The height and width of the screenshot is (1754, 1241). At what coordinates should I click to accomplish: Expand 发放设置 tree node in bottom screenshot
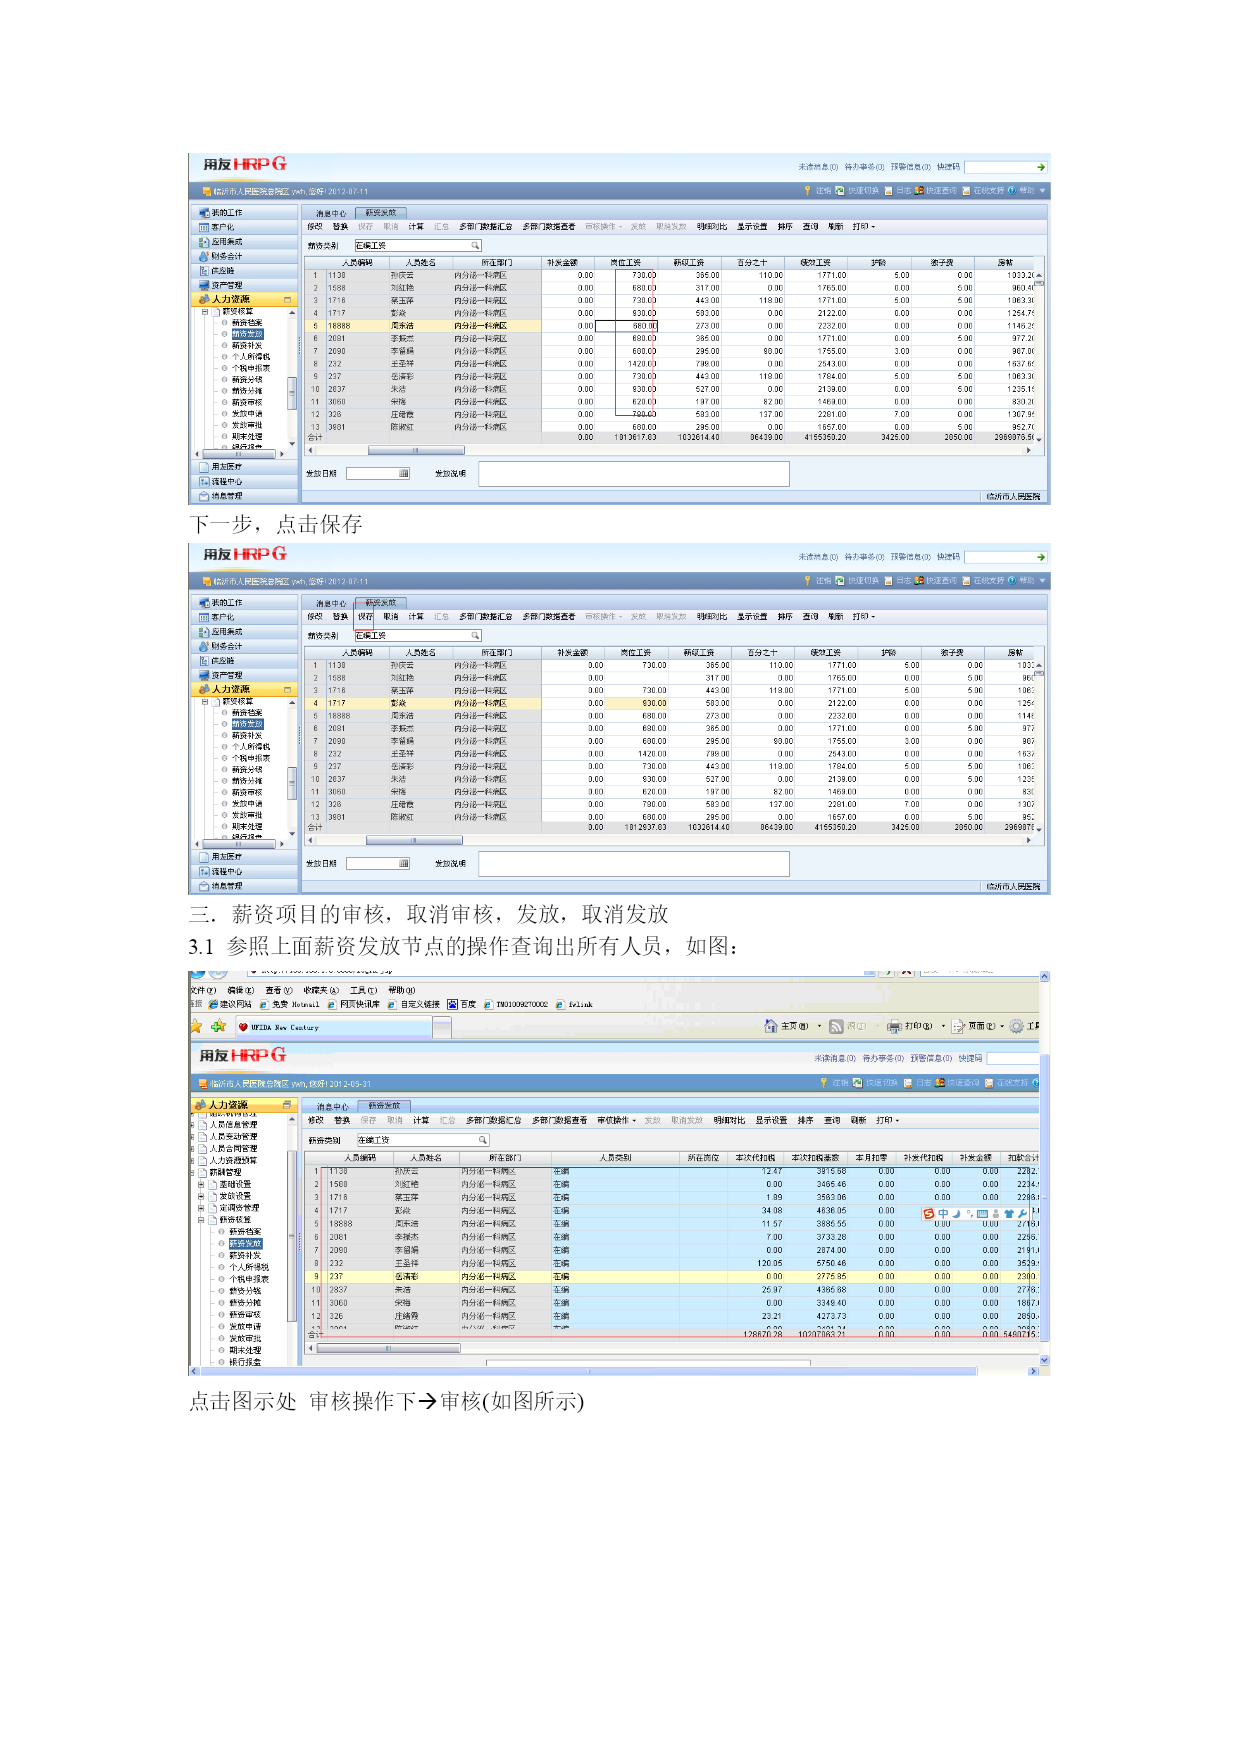(x=201, y=1196)
